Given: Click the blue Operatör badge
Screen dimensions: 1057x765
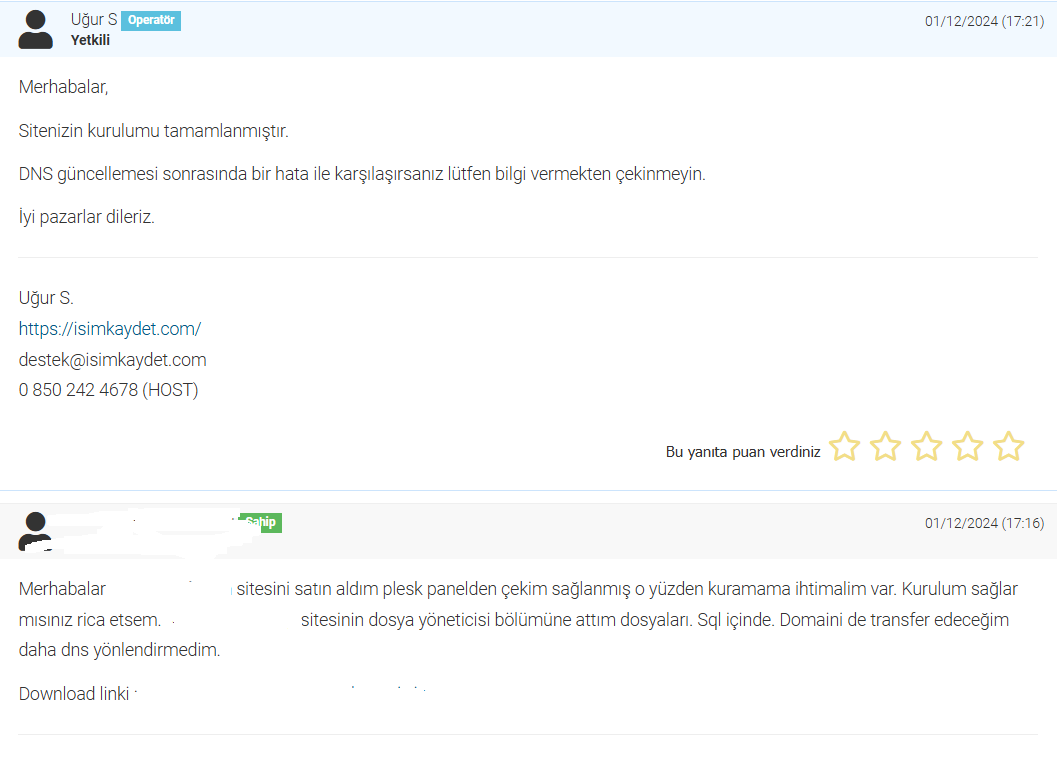Looking at the screenshot, I should click(x=151, y=20).
